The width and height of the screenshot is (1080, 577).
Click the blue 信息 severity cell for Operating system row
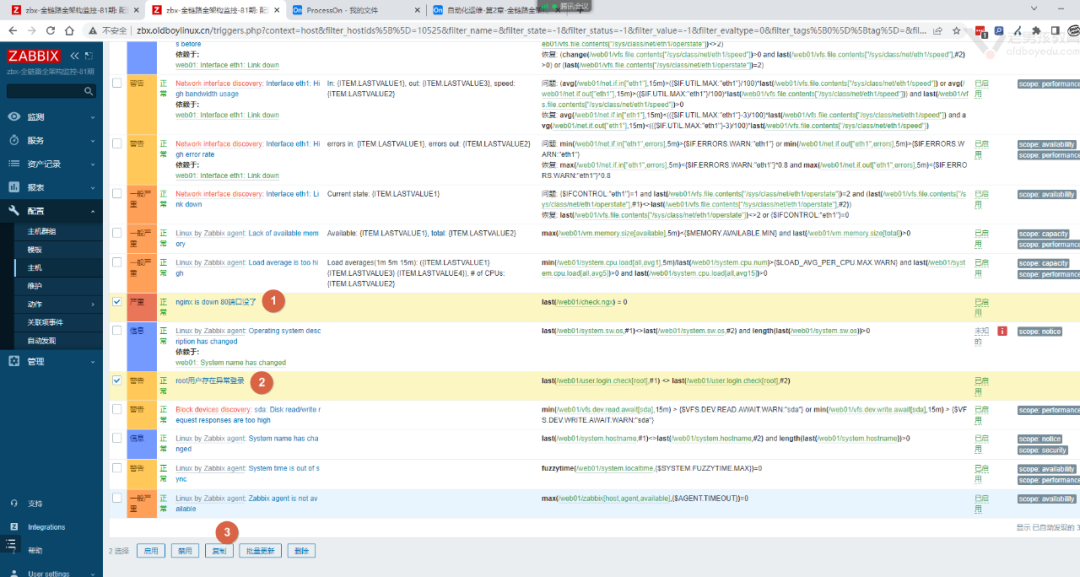click(142, 347)
